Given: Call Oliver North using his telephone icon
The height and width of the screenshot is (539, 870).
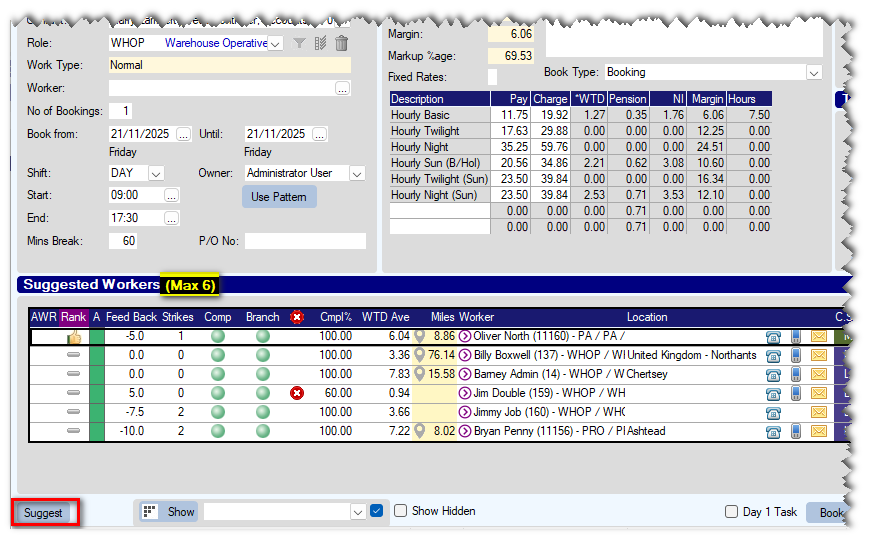Looking at the screenshot, I should point(773,337).
